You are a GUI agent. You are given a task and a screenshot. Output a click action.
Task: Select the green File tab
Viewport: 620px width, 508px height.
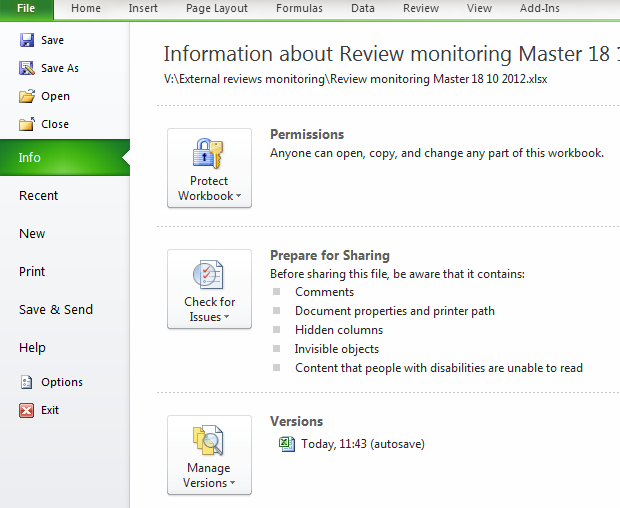[25, 9]
